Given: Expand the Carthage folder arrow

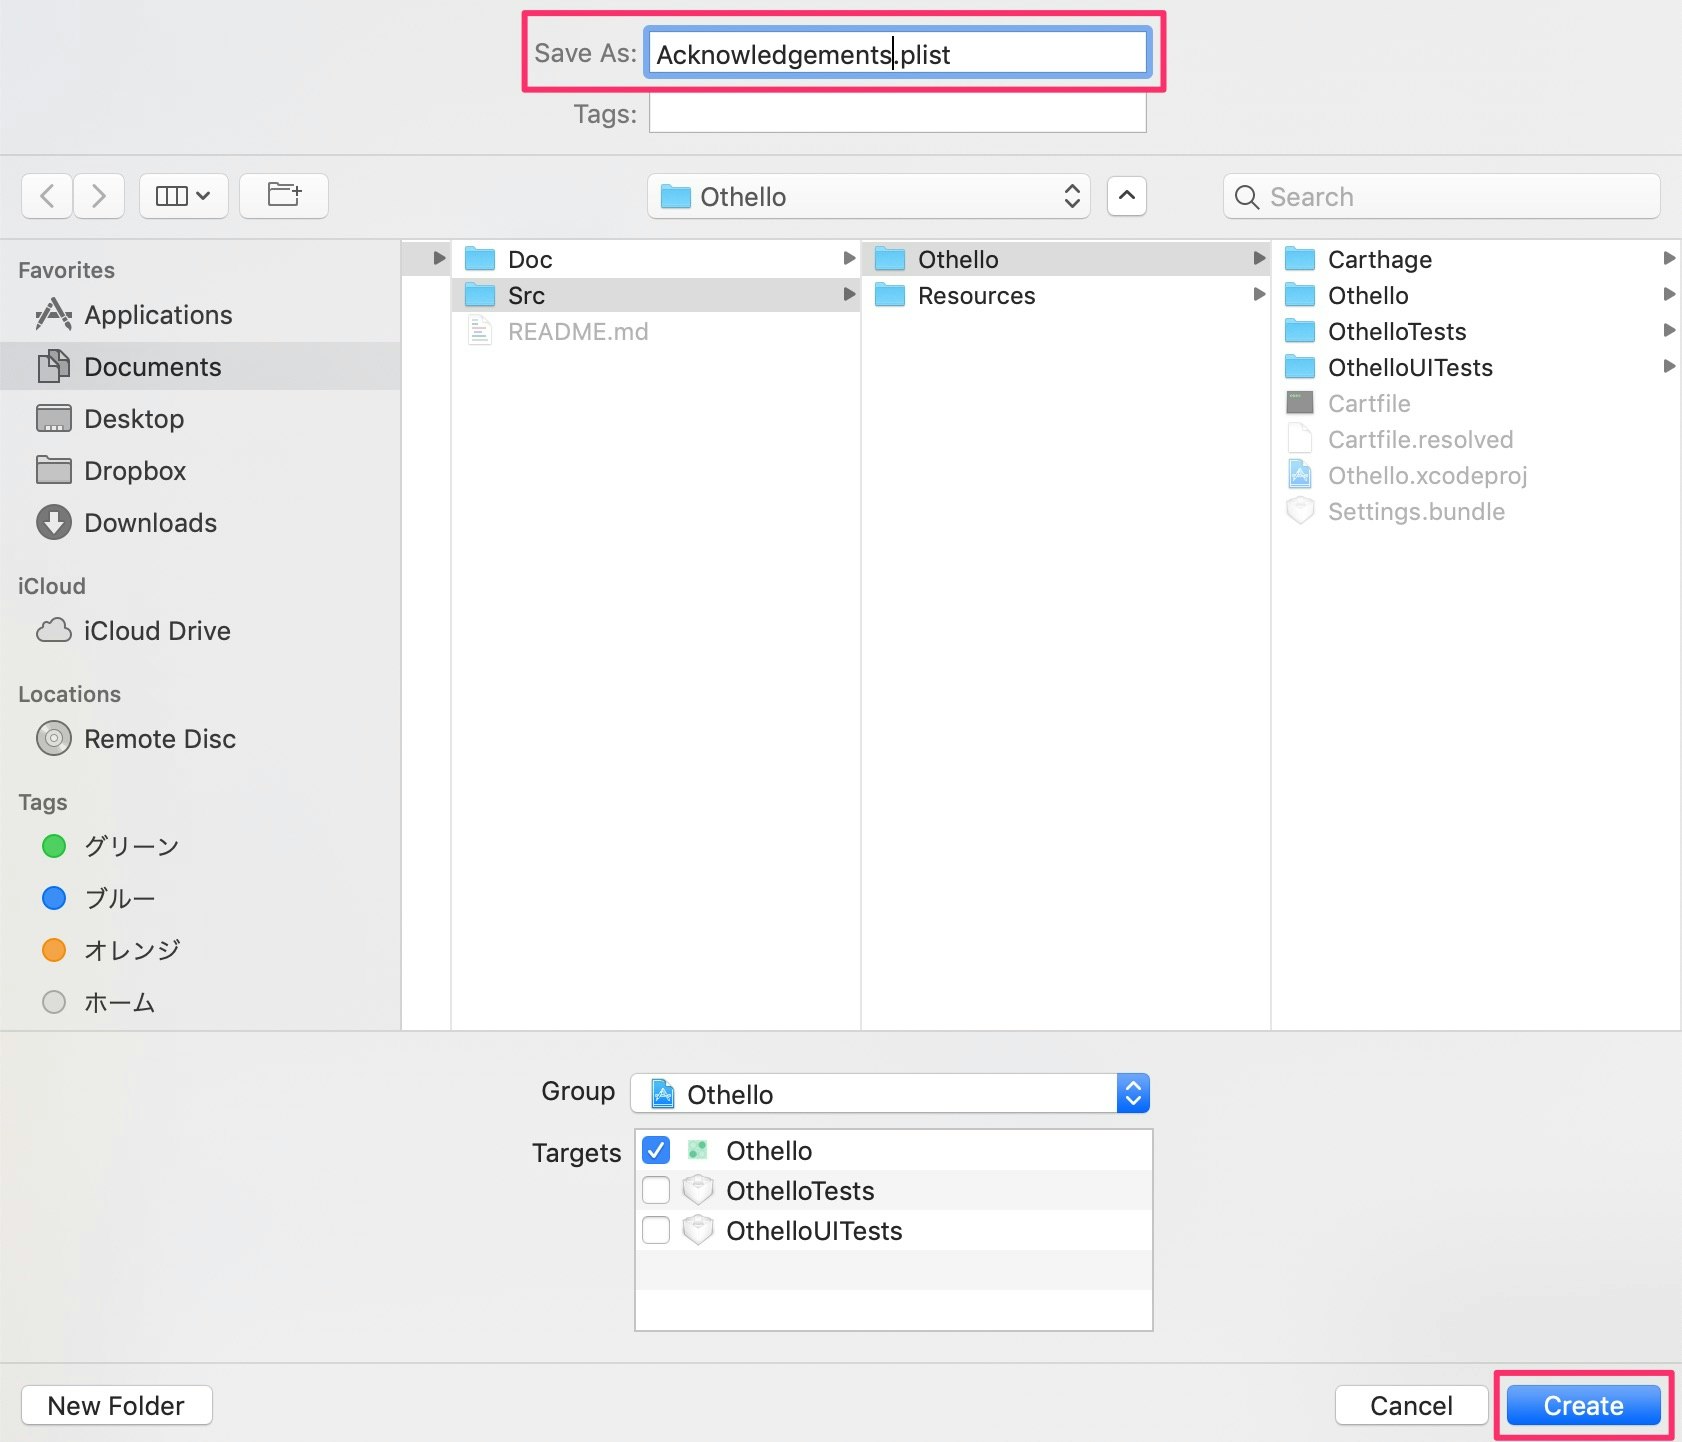Looking at the screenshot, I should click(1669, 259).
